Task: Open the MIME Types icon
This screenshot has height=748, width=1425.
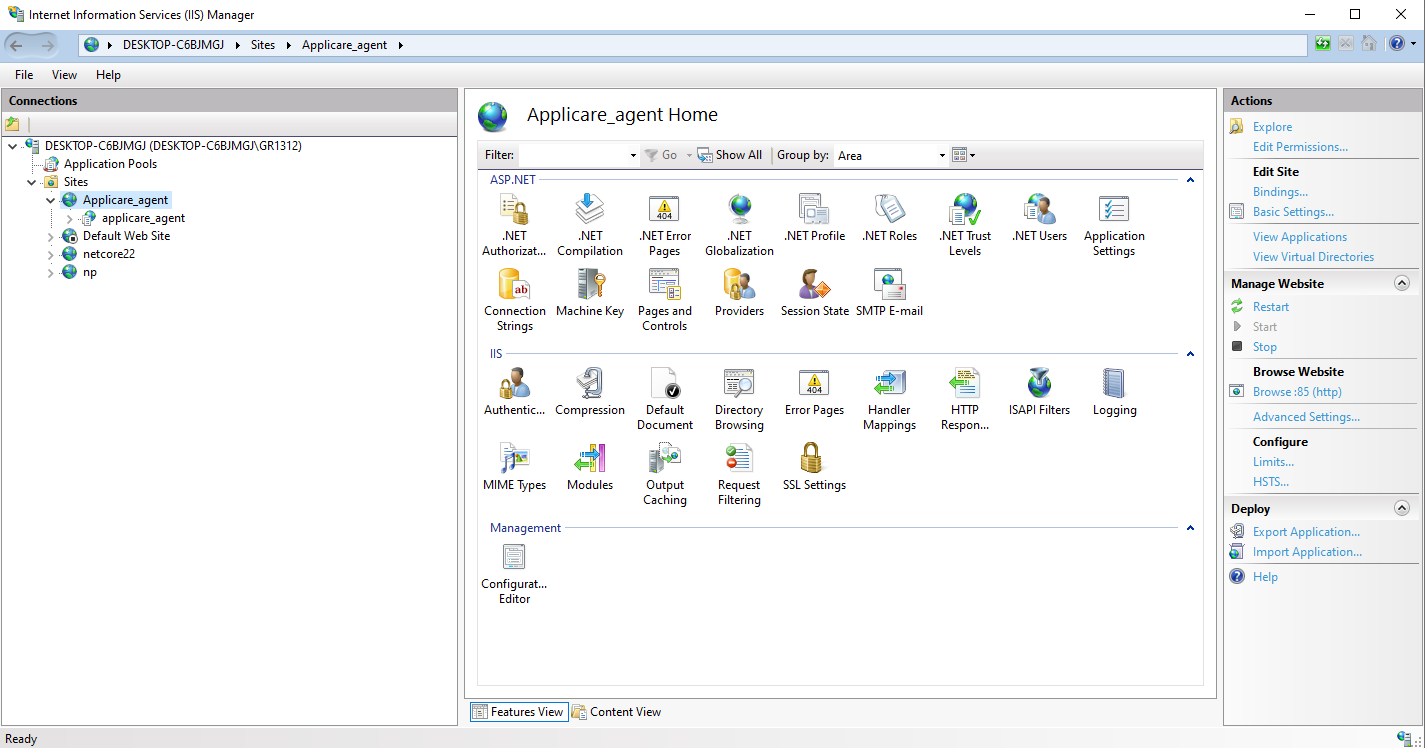Action: [514, 460]
